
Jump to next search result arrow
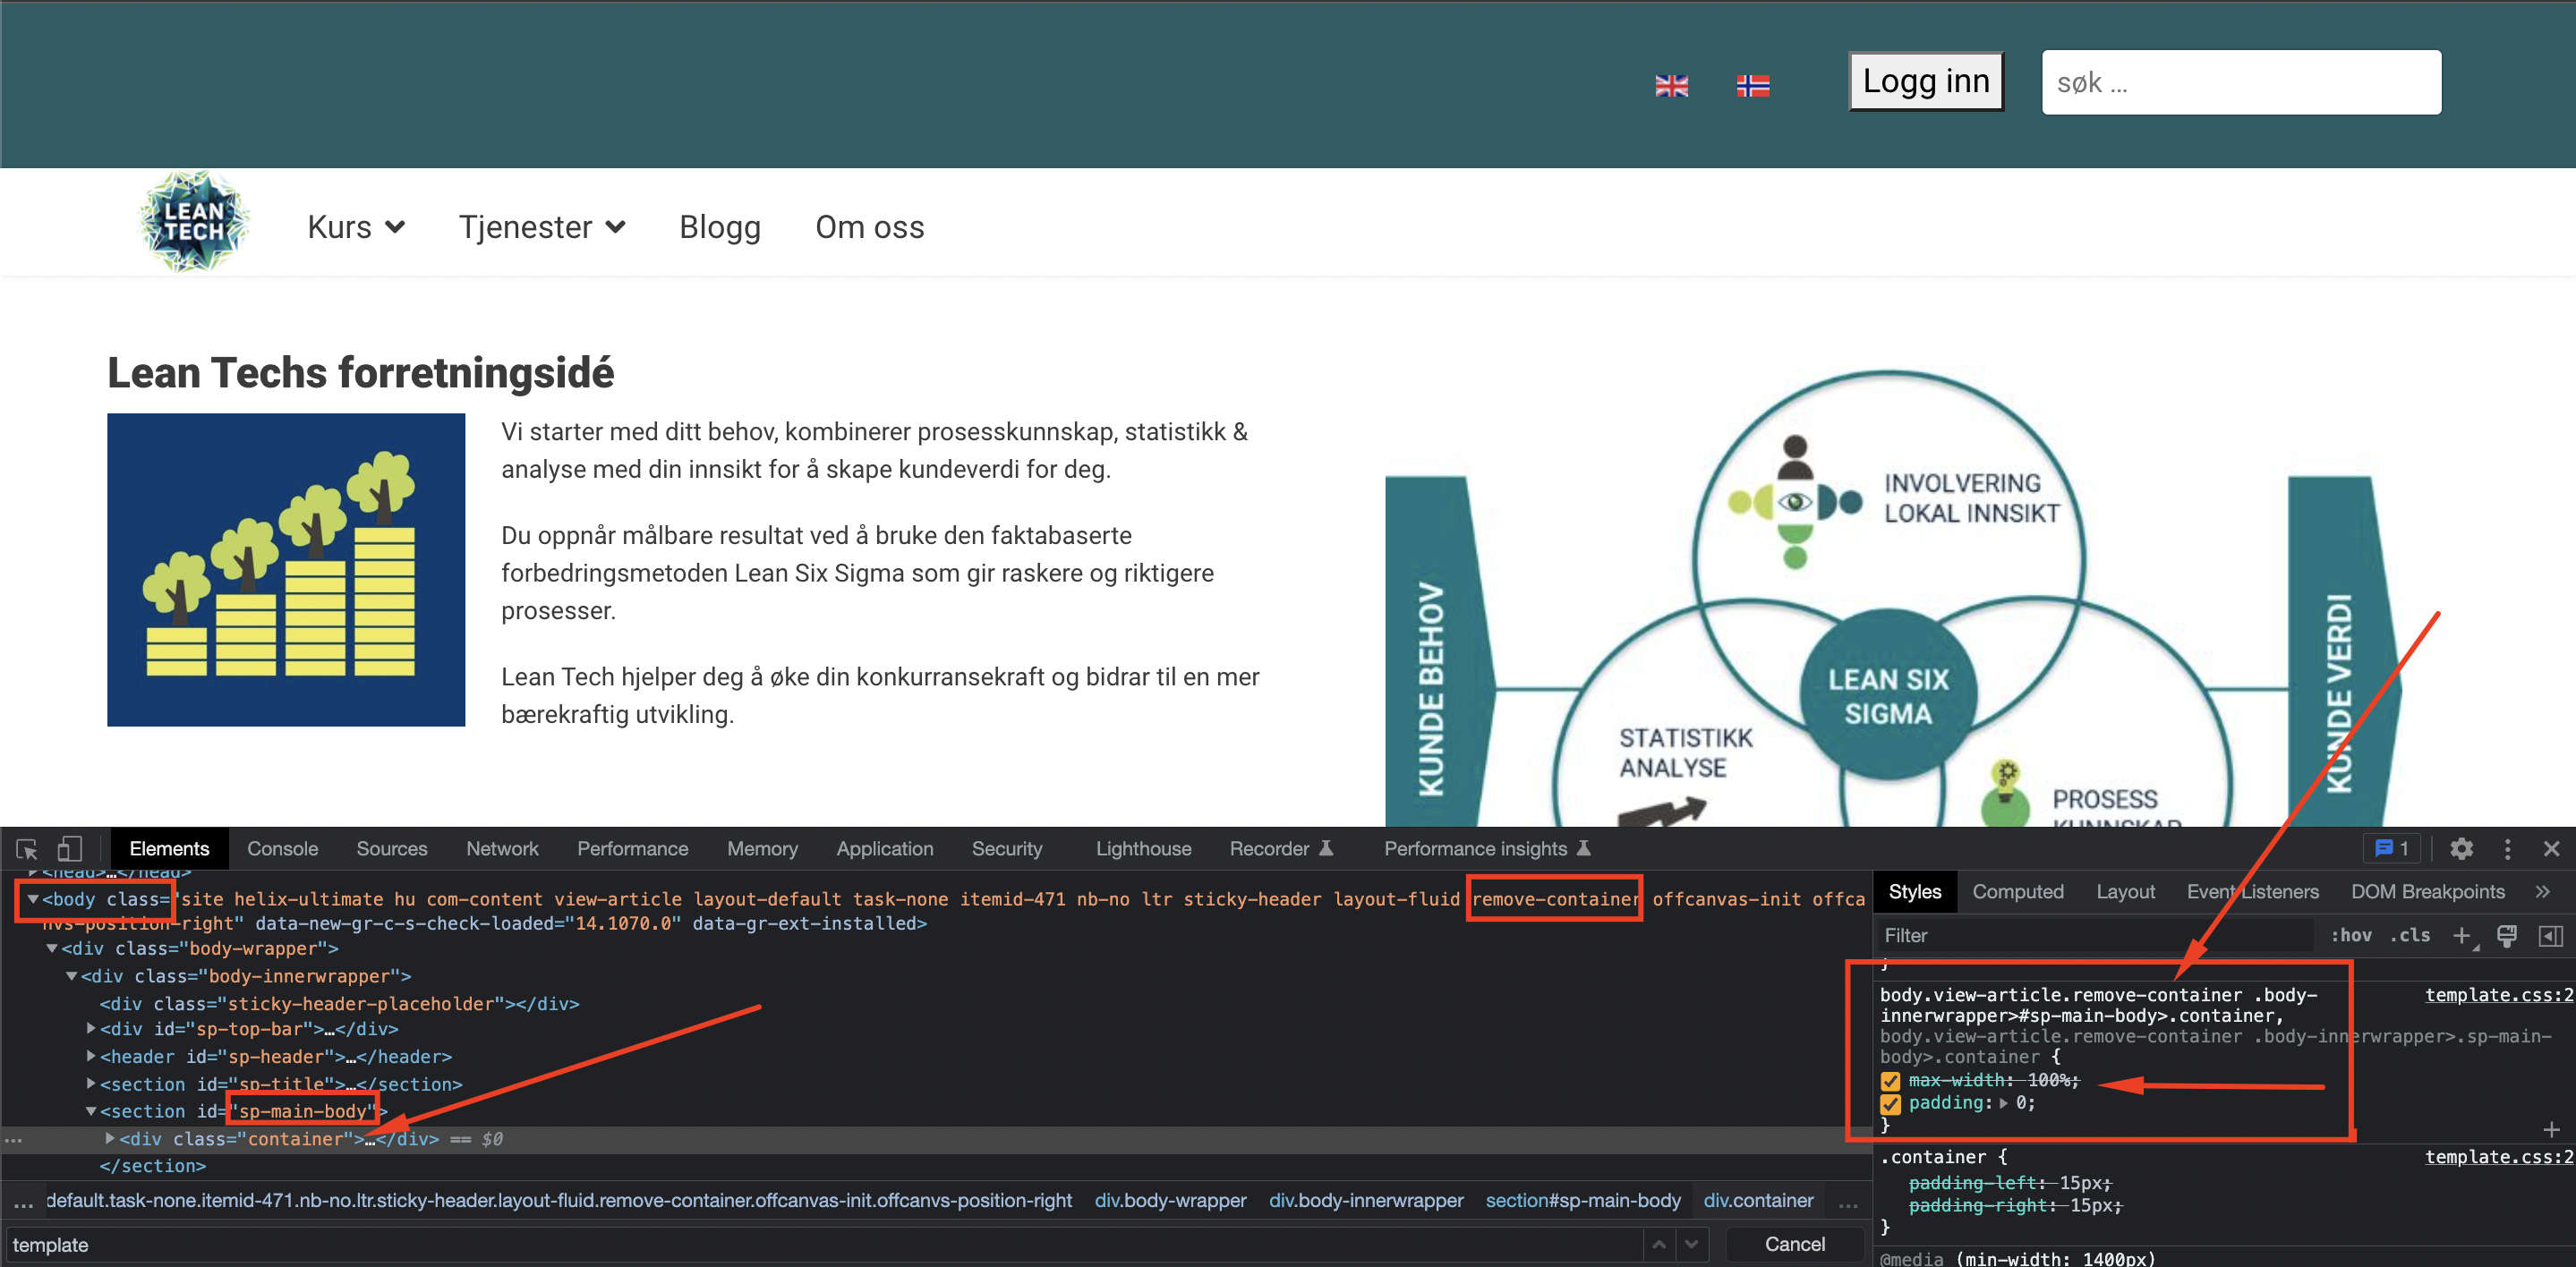[x=1691, y=1244]
